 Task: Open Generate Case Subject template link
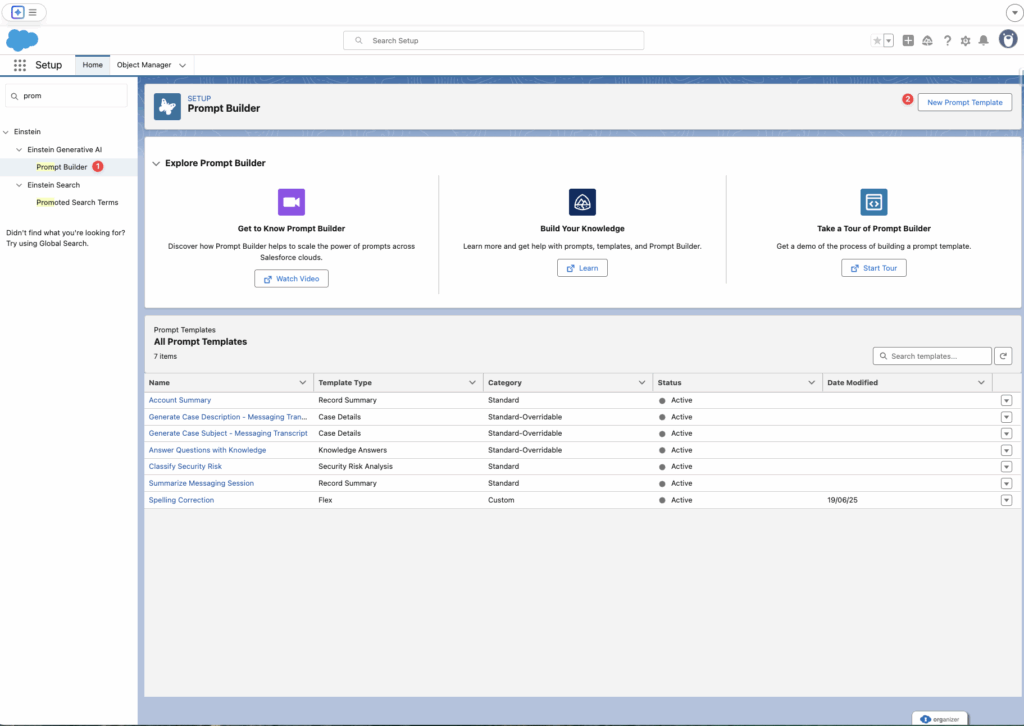[x=228, y=434]
